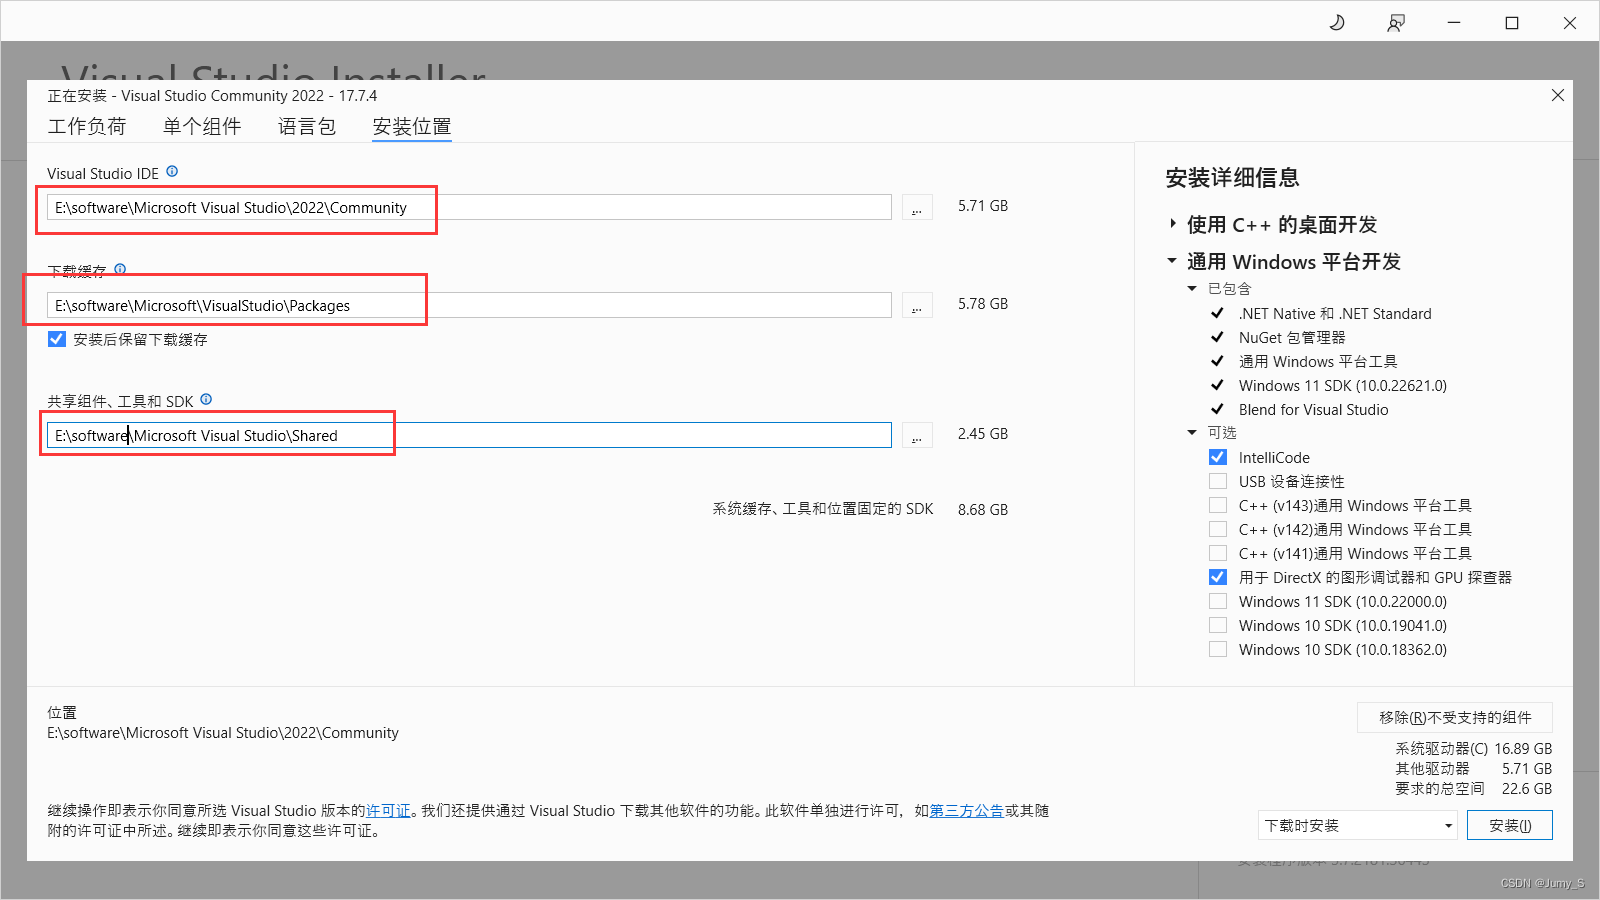Select .NET Native 和 .NET Standard item
Screen dimensions: 1600x900
(x=1335, y=313)
